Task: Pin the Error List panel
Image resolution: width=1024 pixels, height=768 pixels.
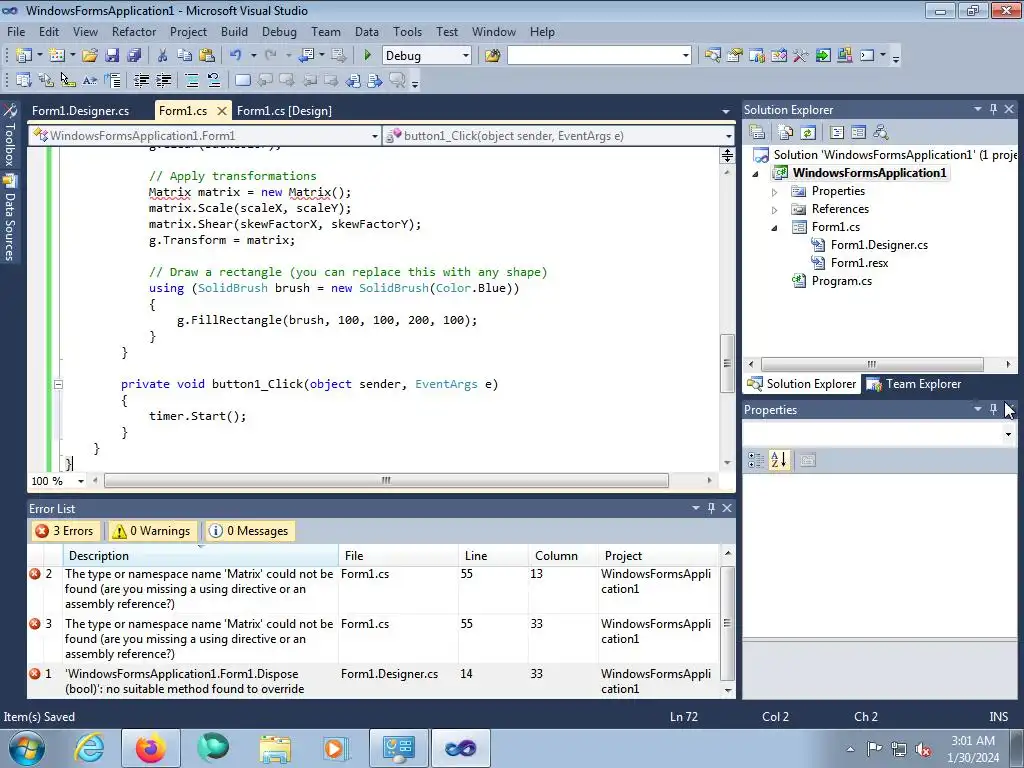Action: [711, 508]
